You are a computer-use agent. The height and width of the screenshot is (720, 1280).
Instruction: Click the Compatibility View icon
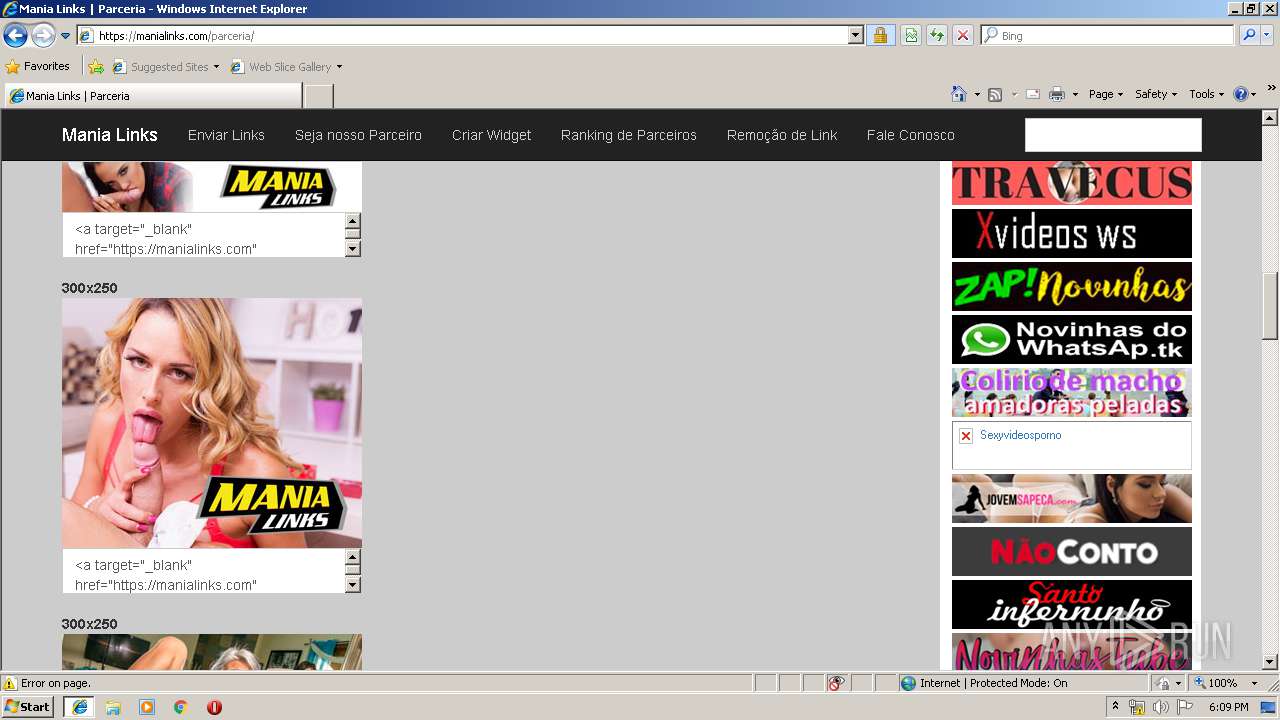pyautogui.click(x=911, y=36)
